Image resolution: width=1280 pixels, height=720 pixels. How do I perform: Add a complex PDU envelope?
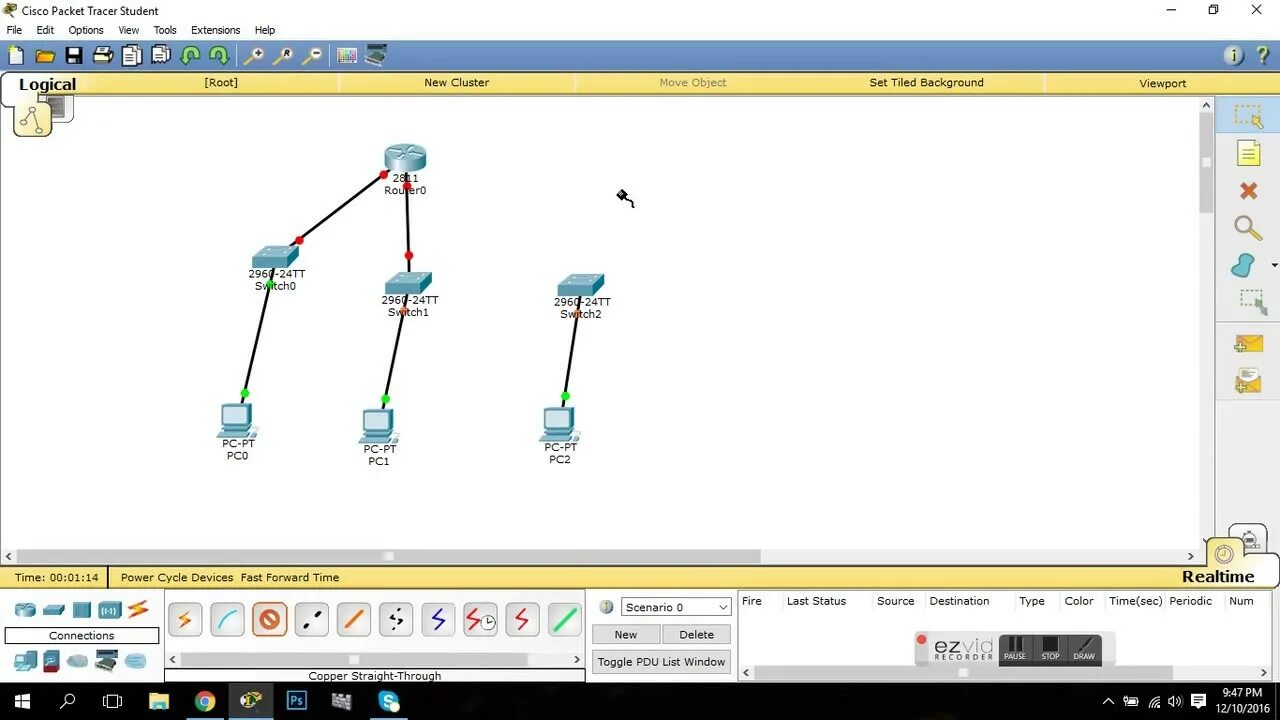pyautogui.click(x=1248, y=381)
